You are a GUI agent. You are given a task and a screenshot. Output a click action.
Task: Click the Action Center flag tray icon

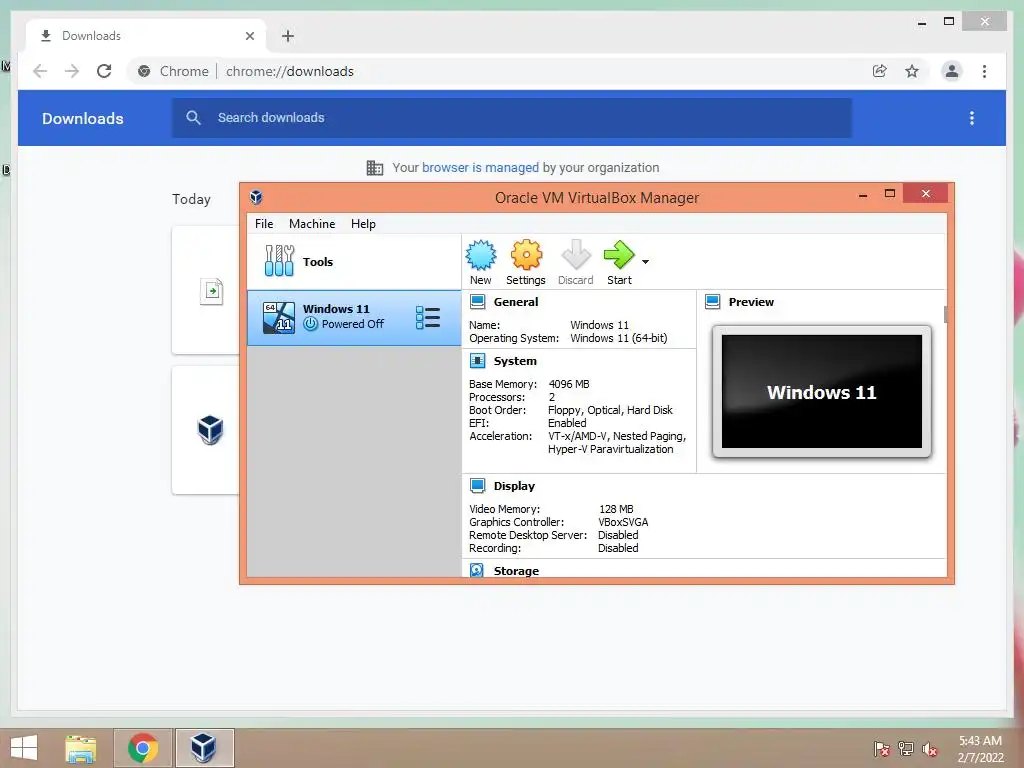(881, 748)
